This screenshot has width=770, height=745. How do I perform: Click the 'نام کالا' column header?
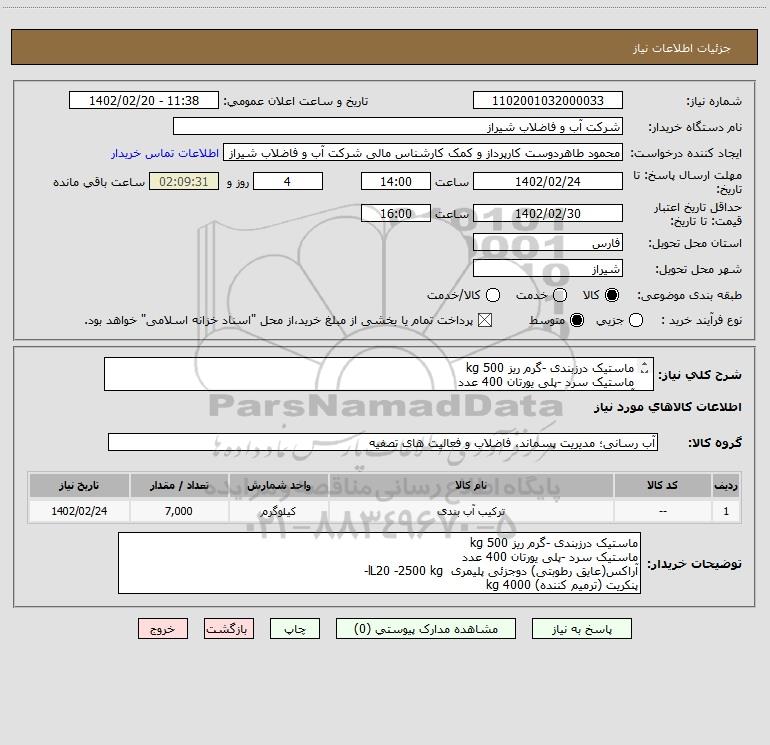[x=470, y=485]
